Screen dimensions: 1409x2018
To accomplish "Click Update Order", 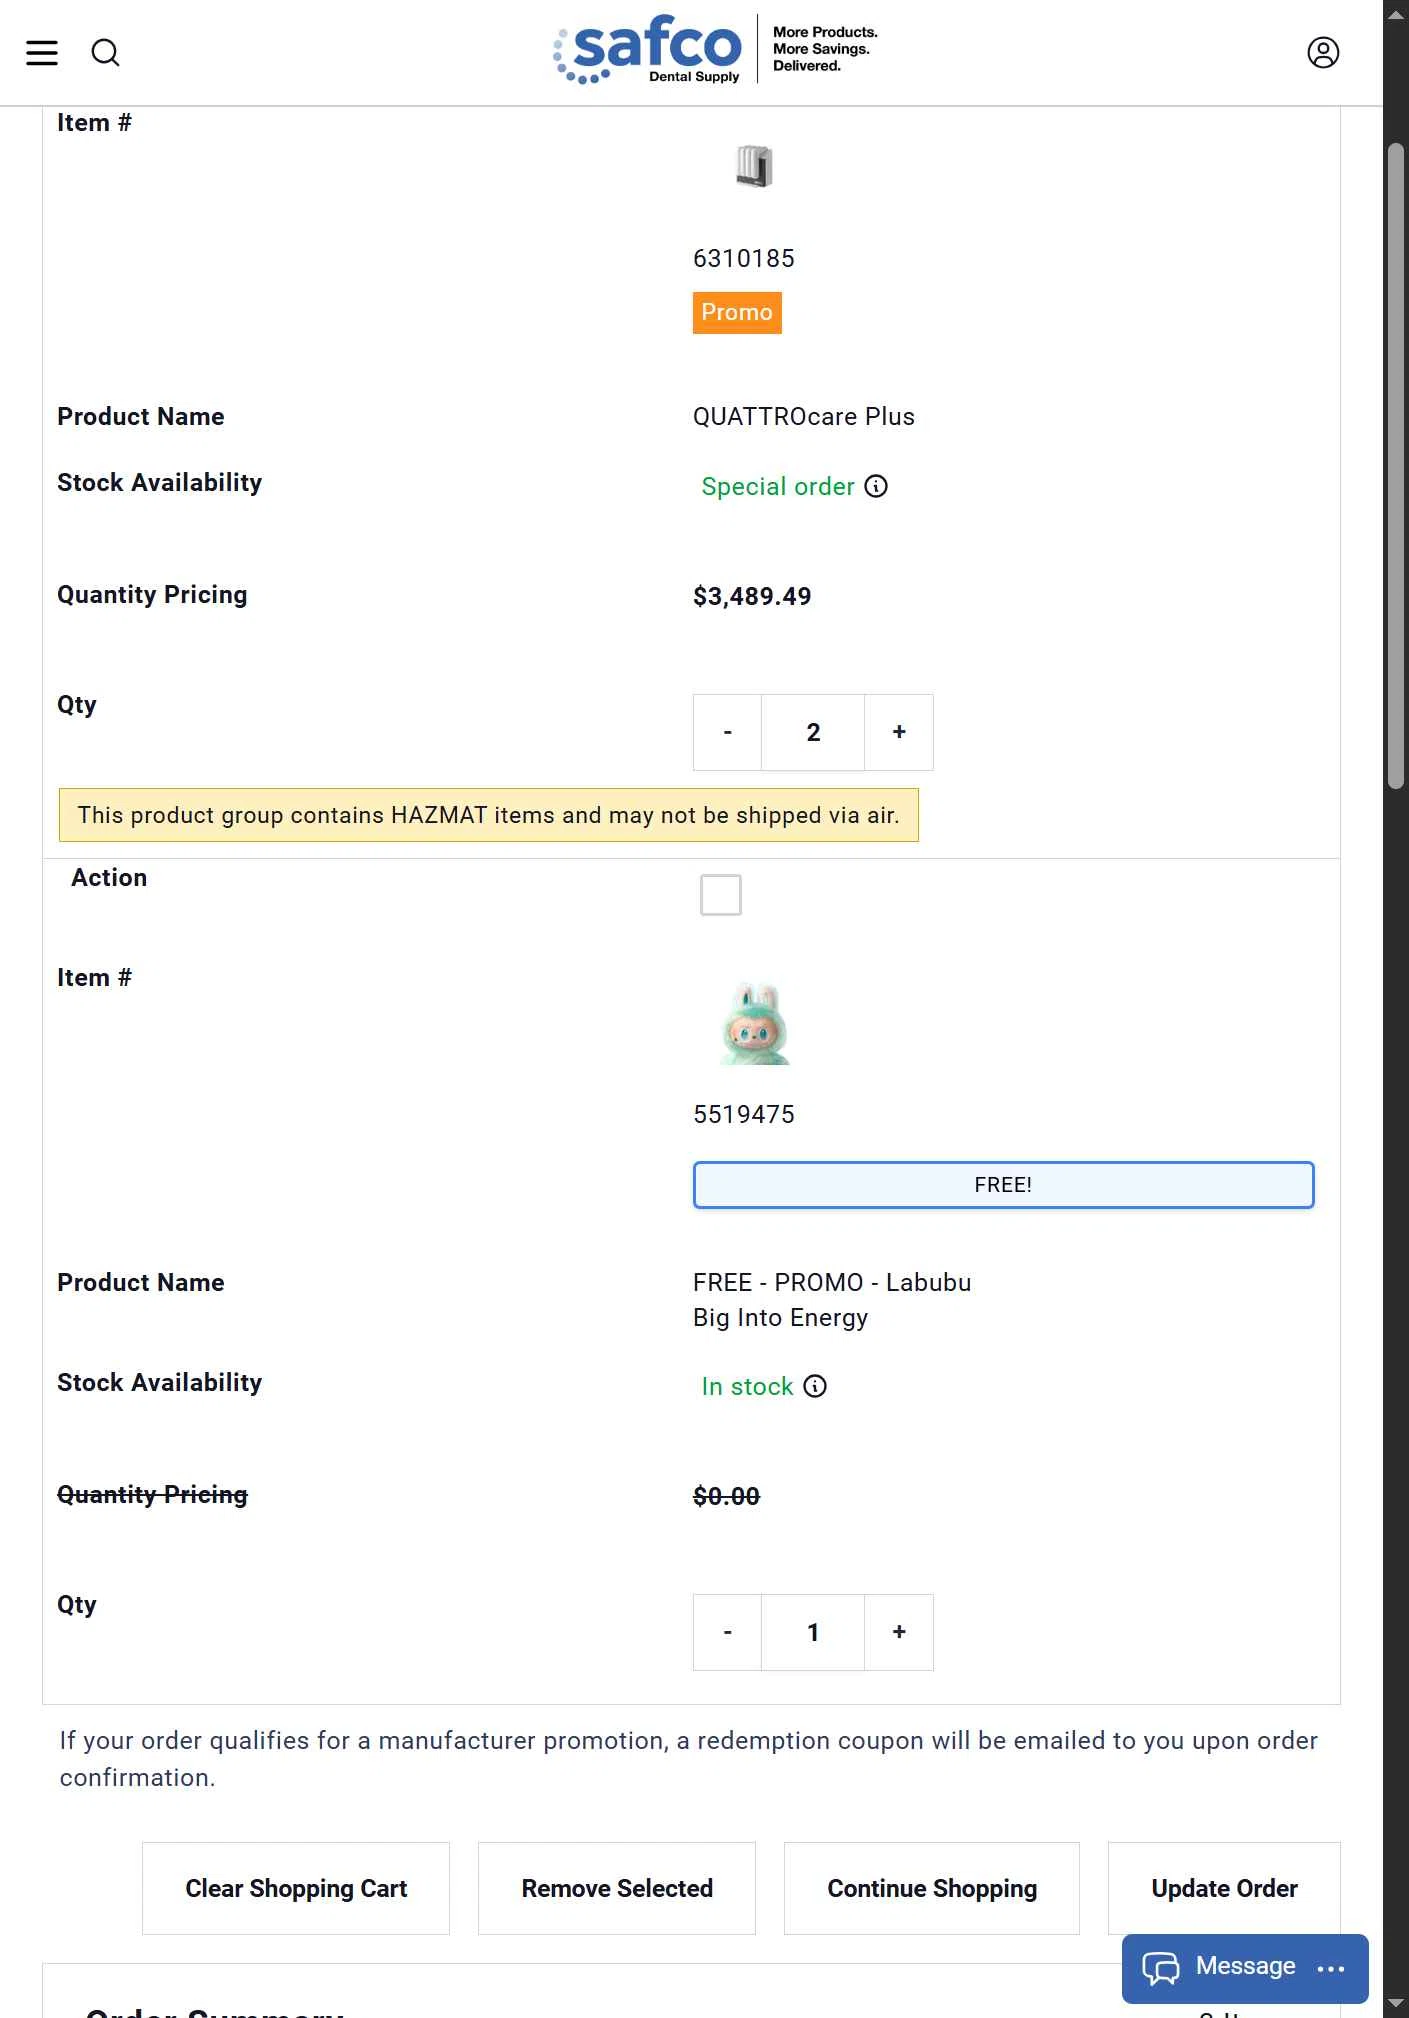I will pyautogui.click(x=1224, y=1888).
